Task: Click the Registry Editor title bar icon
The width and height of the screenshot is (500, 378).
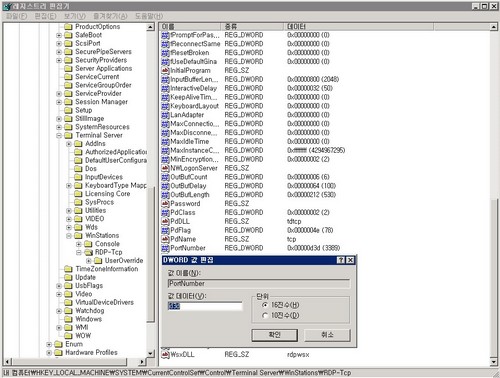Action: pos(7,6)
